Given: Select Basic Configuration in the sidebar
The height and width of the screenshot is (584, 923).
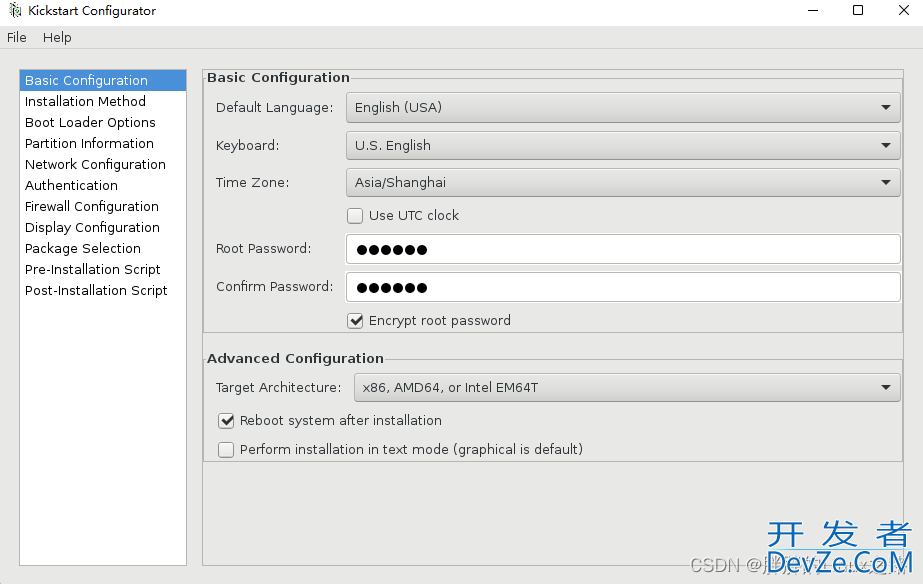Looking at the screenshot, I should pos(103,81).
